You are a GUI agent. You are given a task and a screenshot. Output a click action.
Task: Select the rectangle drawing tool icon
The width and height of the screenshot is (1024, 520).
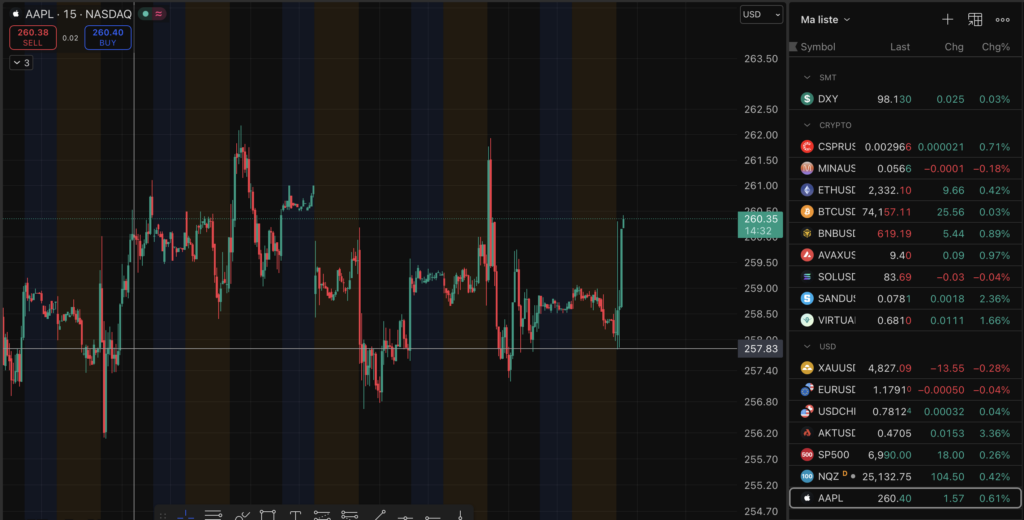tap(267, 515)
